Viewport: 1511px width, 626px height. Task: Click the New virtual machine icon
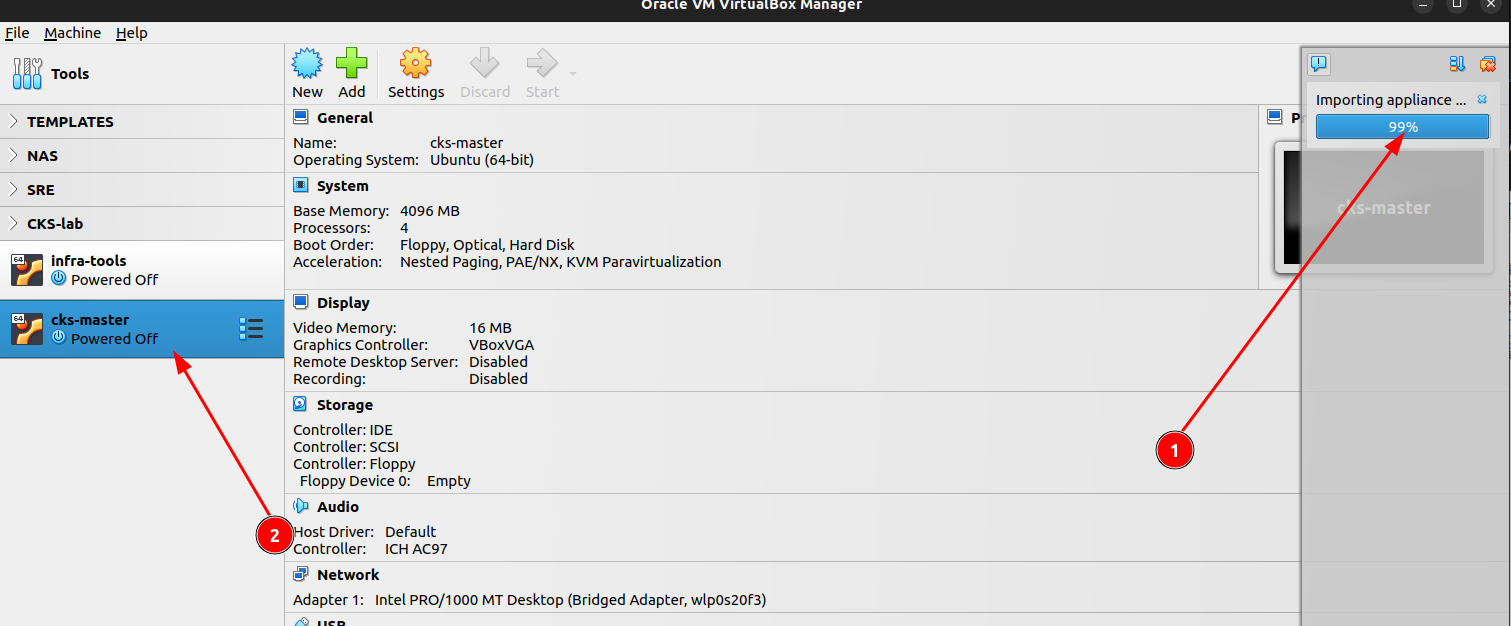pyautogui.click(x=307, y=66)
